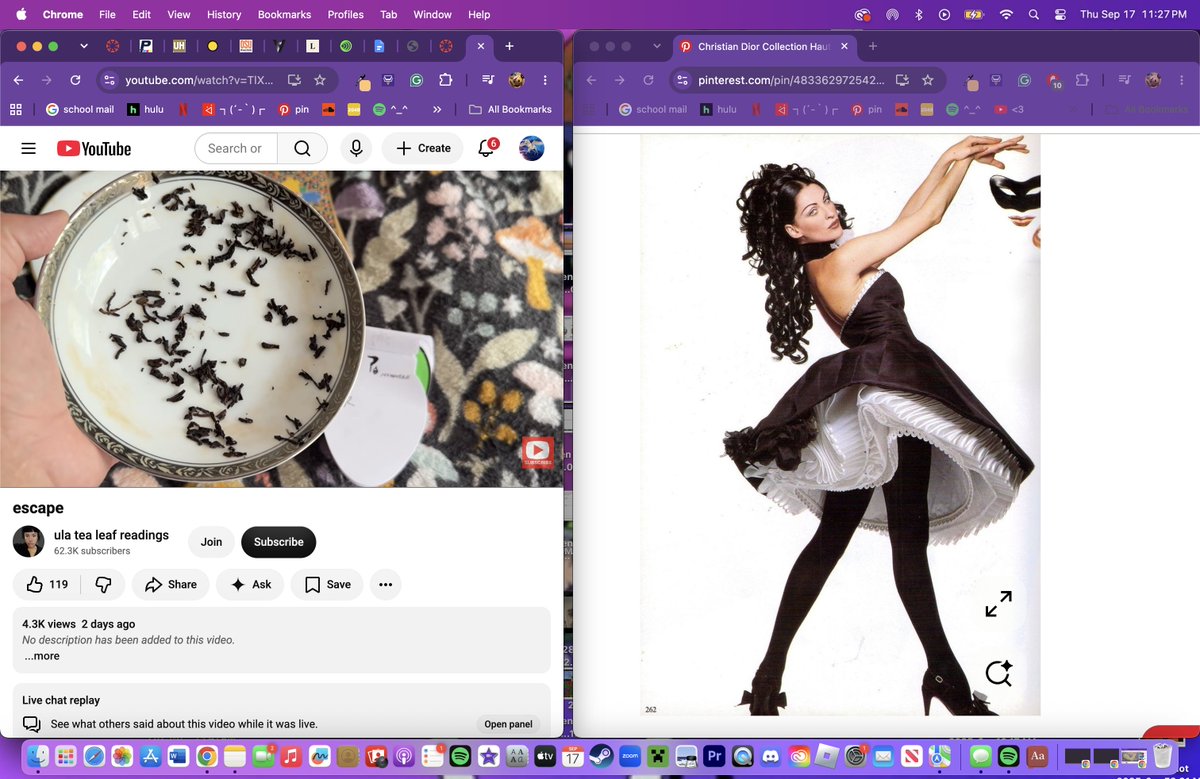
Task: Like the video with 119 likes
Action: 47,584
